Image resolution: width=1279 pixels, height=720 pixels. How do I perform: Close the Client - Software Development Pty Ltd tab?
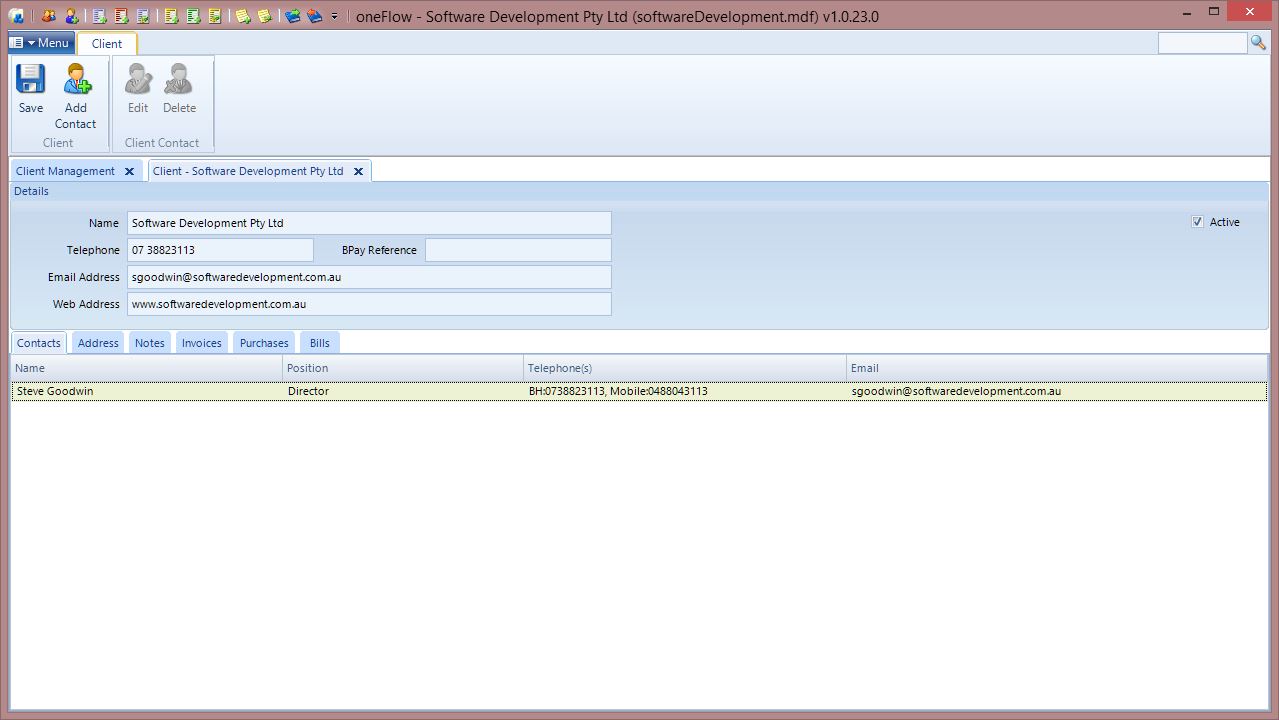coord(358,171)
